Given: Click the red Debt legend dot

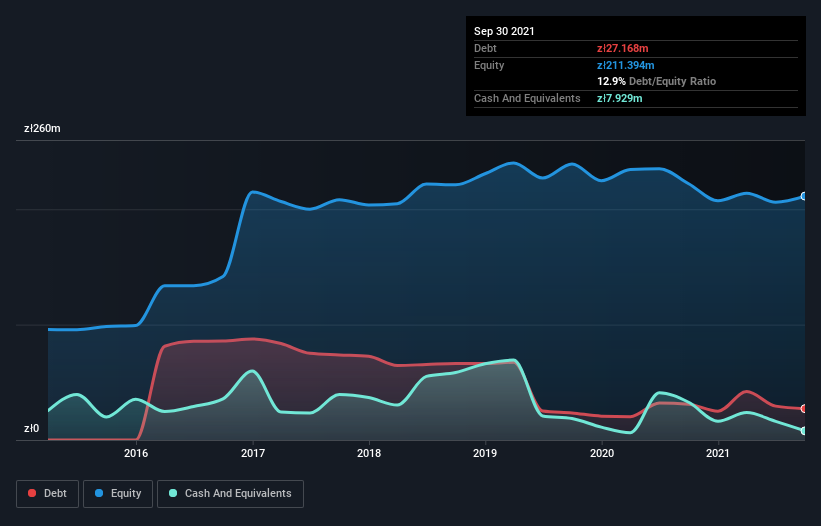Looking at the screenshot, I should (32, 493).
